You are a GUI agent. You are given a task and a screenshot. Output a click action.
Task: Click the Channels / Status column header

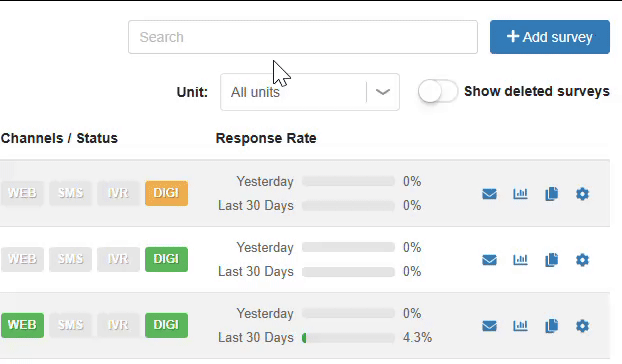(59, 138)
